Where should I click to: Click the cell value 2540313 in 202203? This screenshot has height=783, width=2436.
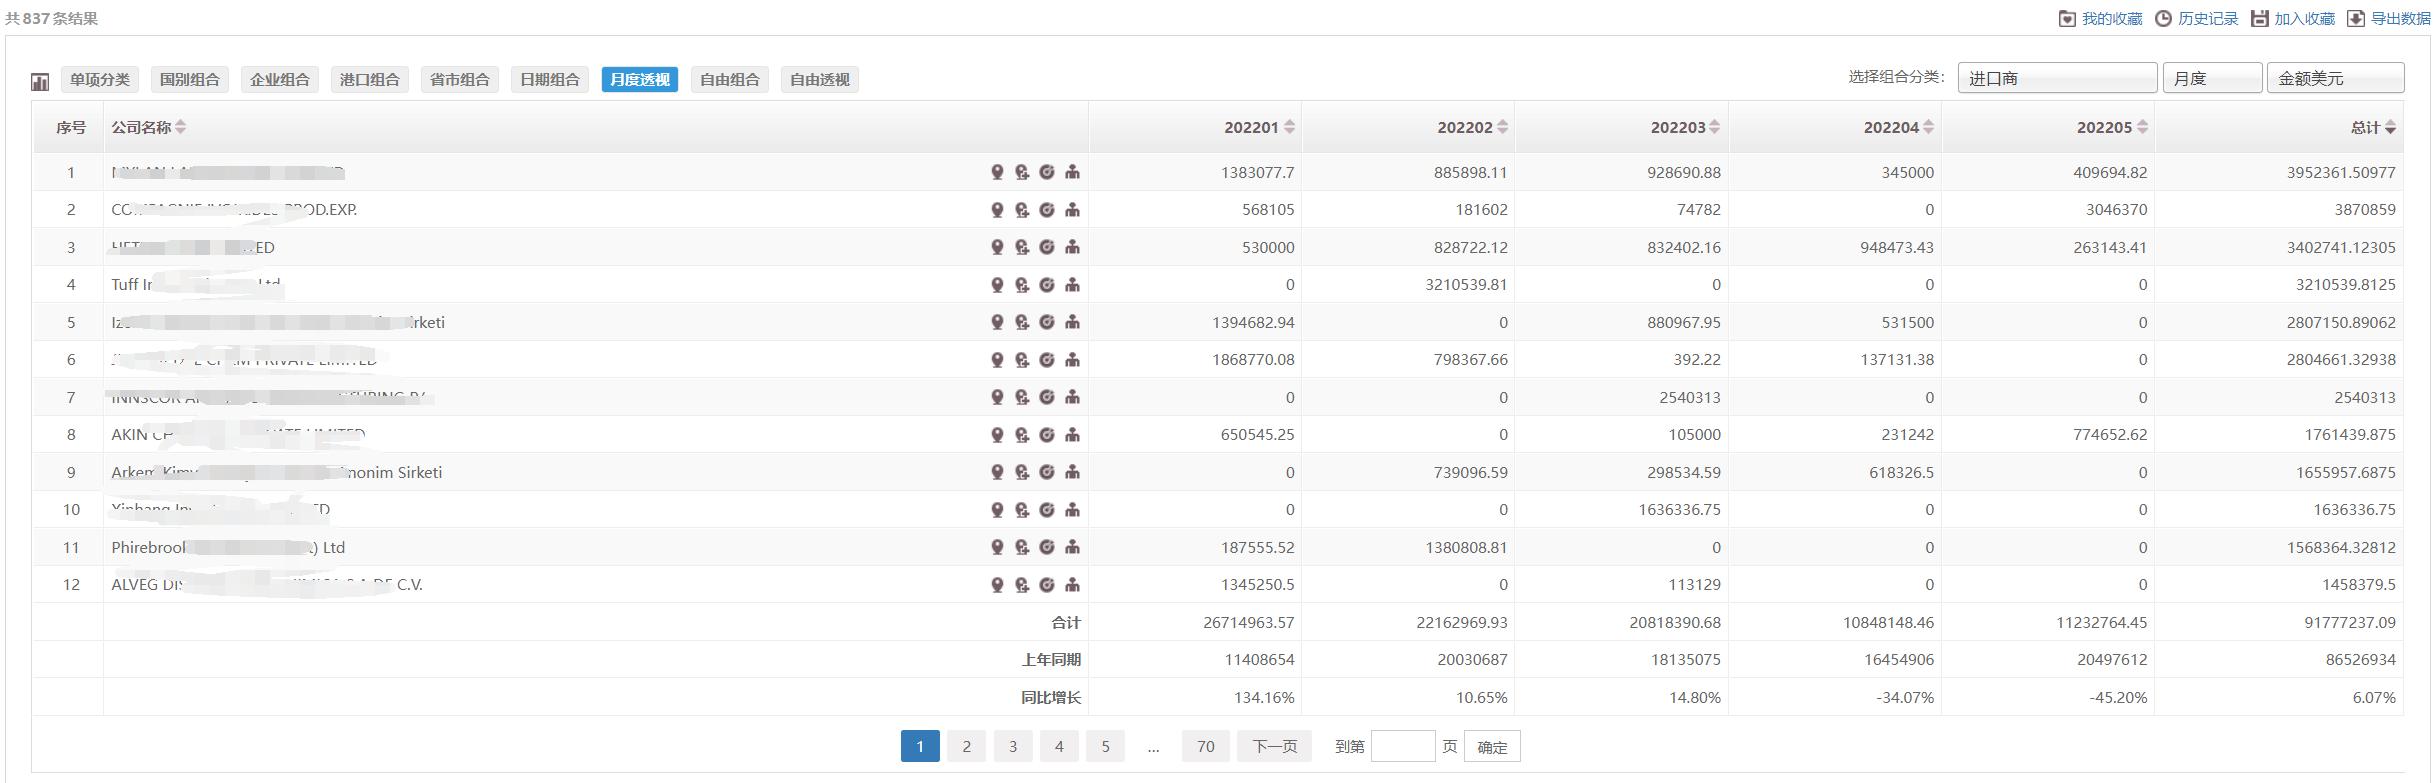coord(1690,397)
